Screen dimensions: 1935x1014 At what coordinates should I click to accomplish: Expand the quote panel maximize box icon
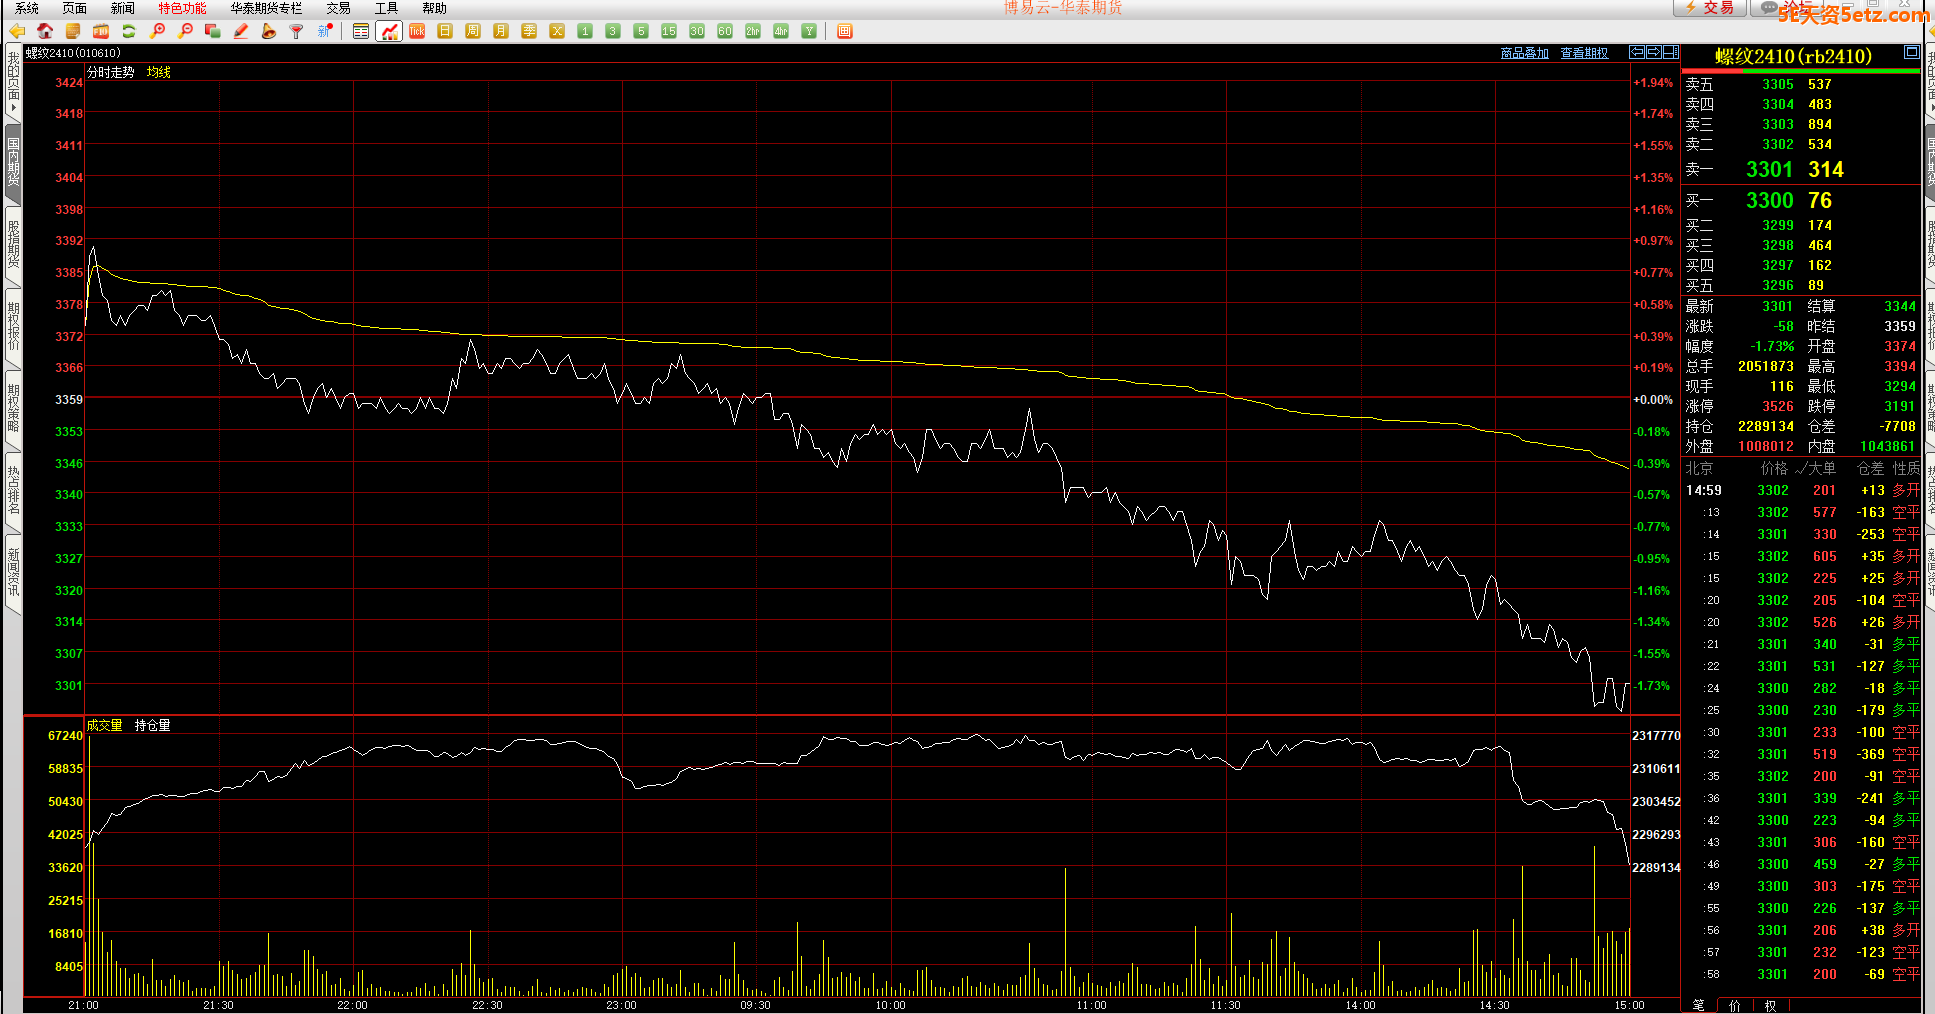point(1911,53)
